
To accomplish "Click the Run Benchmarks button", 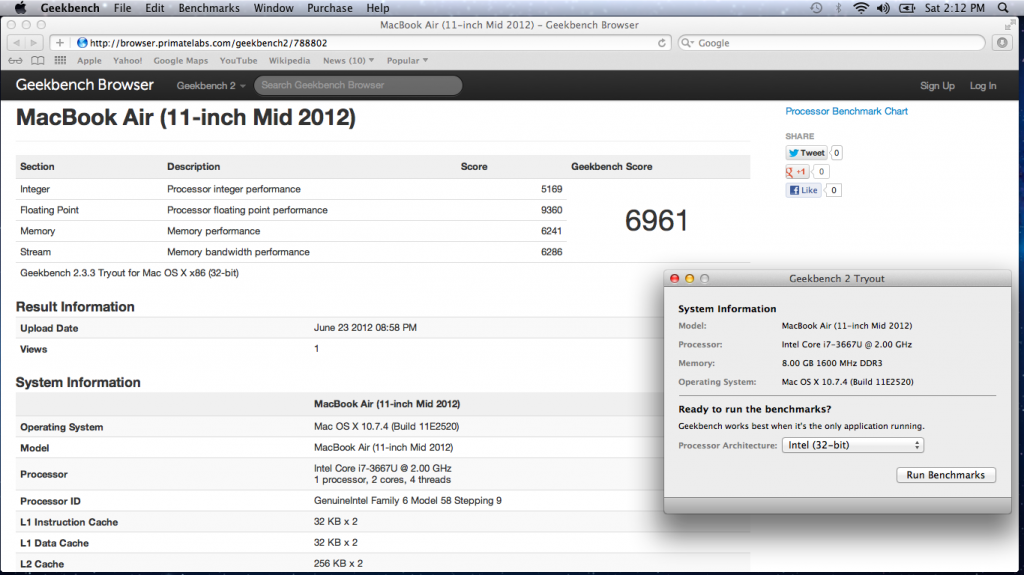I will 945,475.
